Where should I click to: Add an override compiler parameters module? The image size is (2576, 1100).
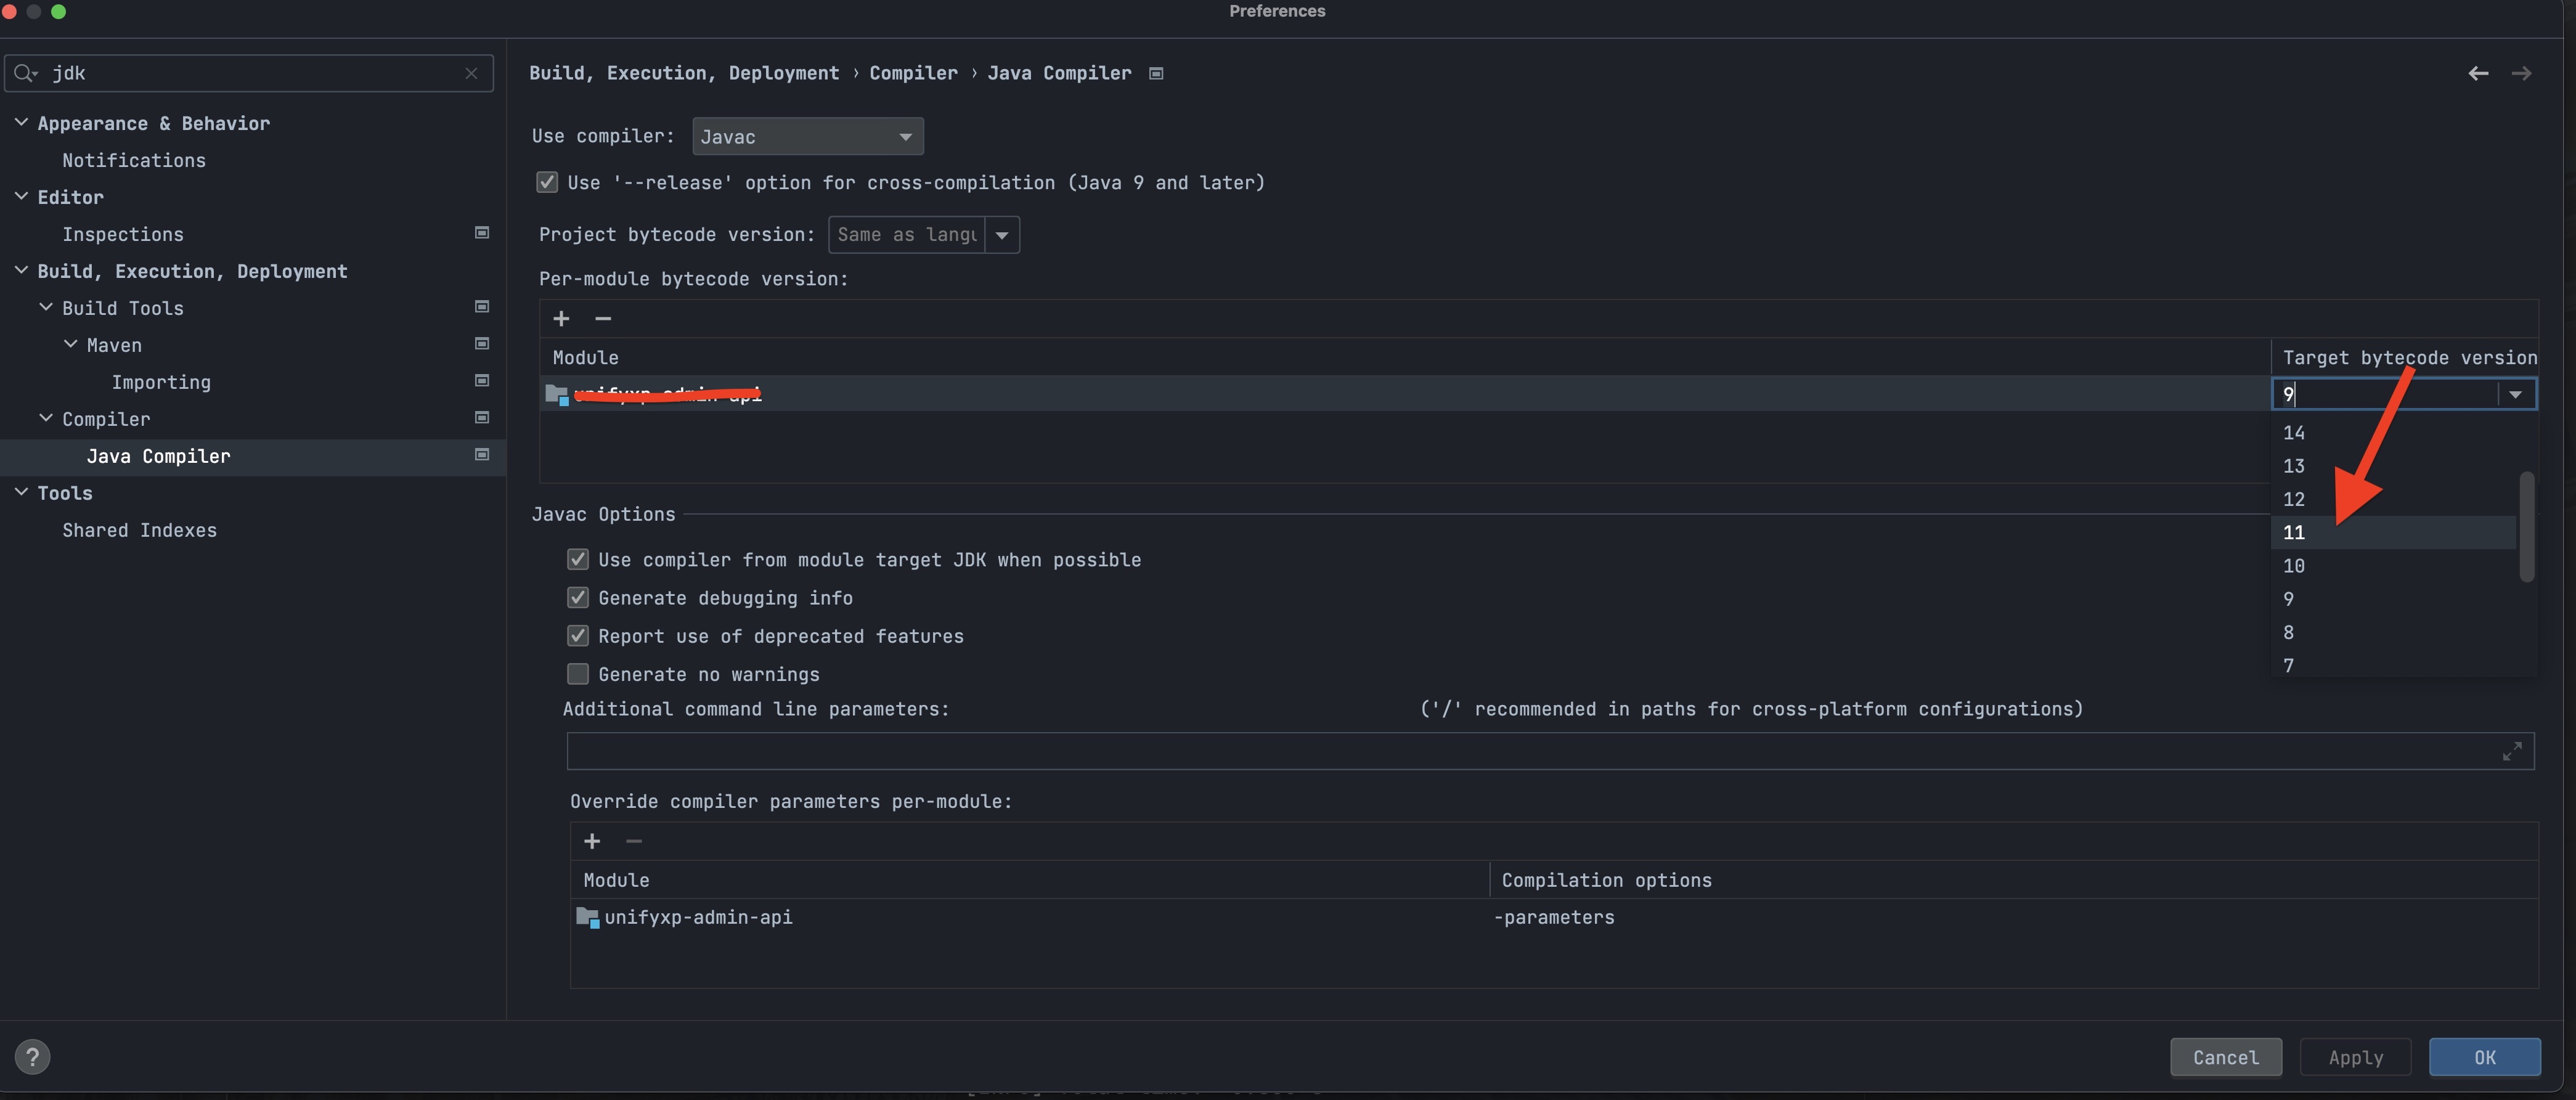point(591,841)
